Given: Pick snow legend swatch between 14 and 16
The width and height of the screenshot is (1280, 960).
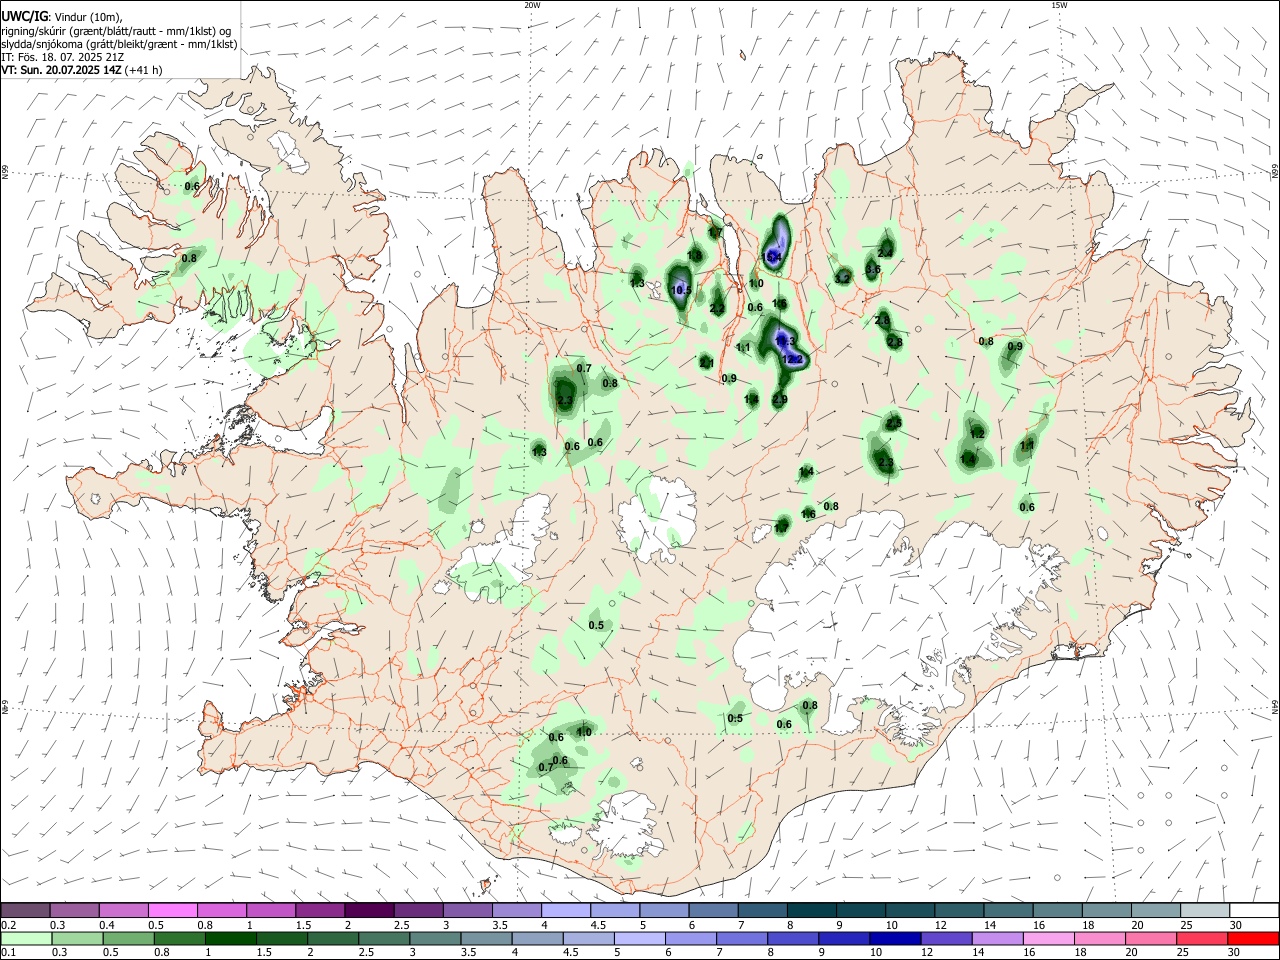Looking at the screenshot, I should click(1007, 911).
